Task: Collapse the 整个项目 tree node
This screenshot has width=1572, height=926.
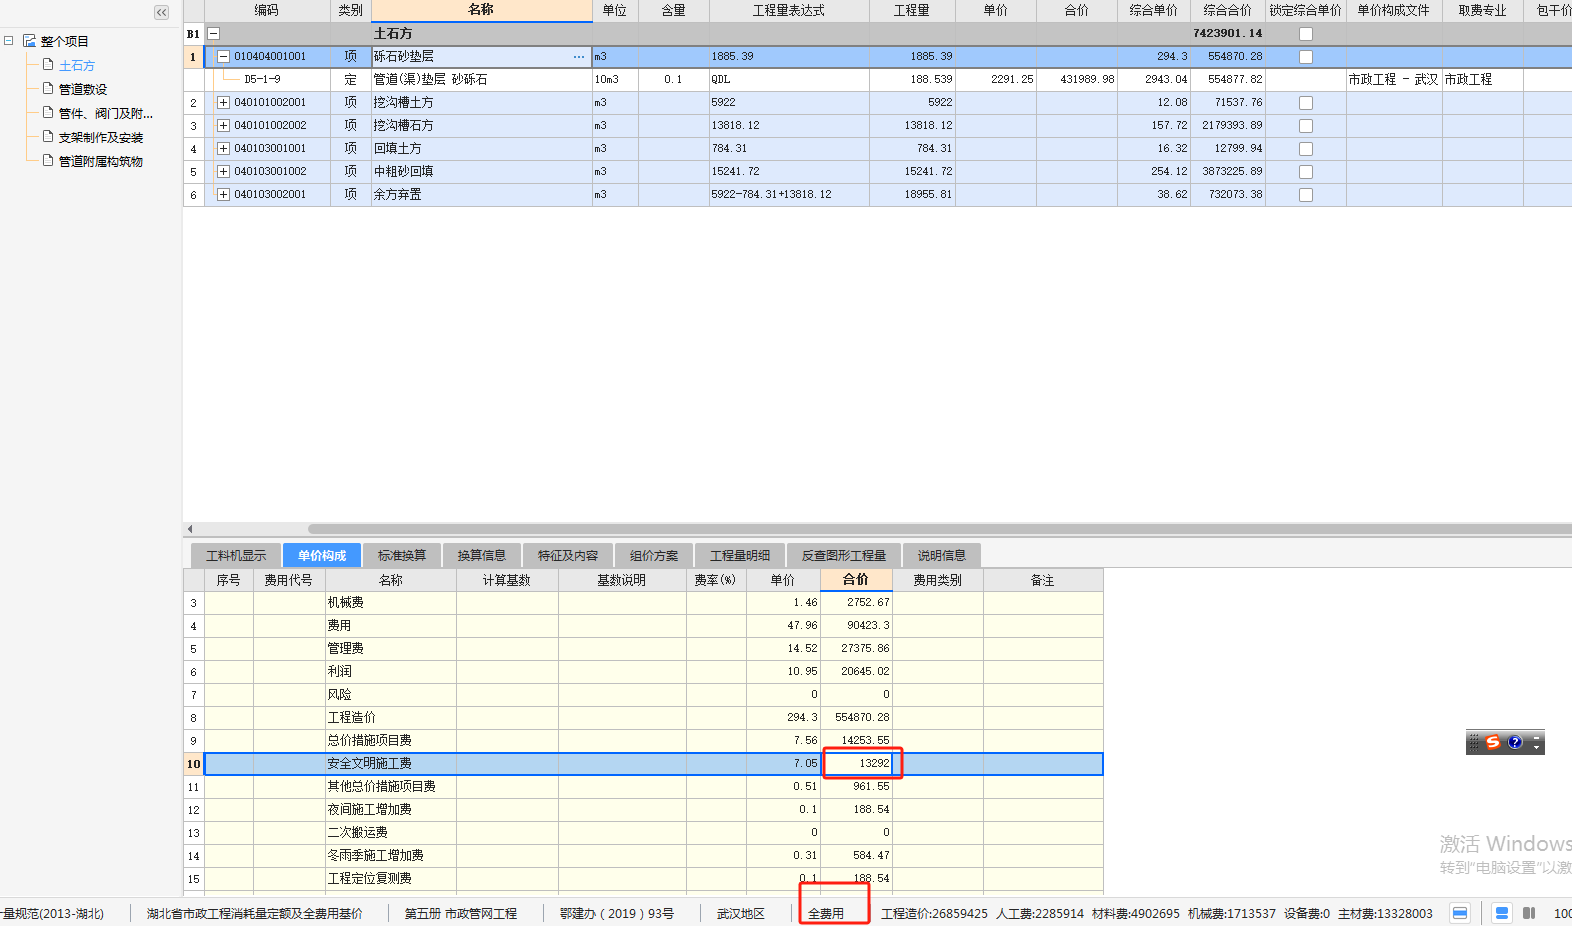Action: pyautogui.click(x=8, y=41)
